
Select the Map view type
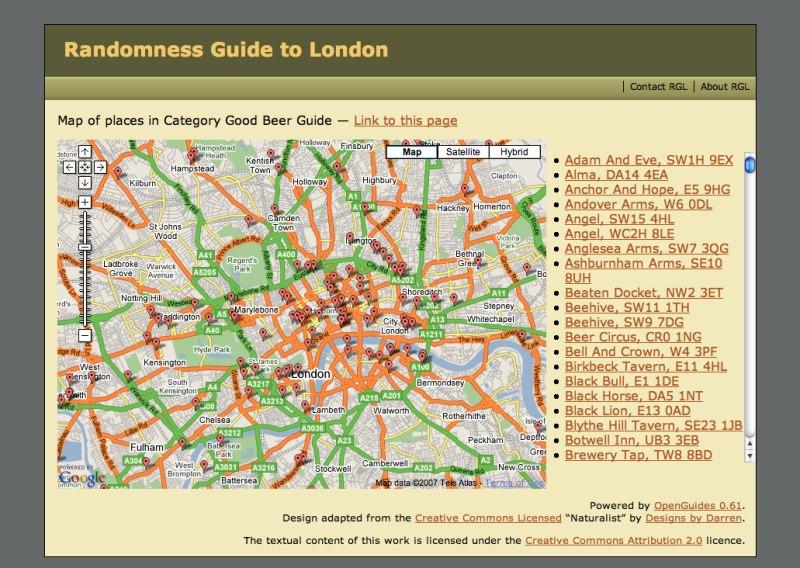tap(411, 152)
